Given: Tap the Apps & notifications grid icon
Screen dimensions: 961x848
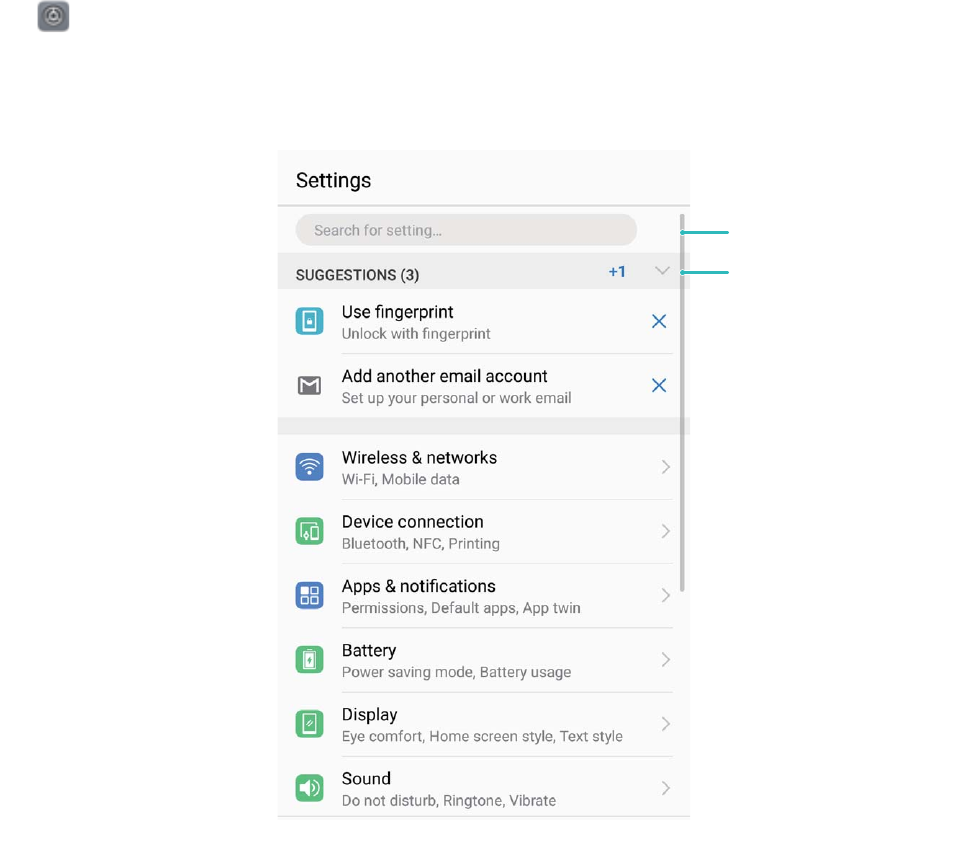Looking at the screenshot, I should [x=310, y=596].
